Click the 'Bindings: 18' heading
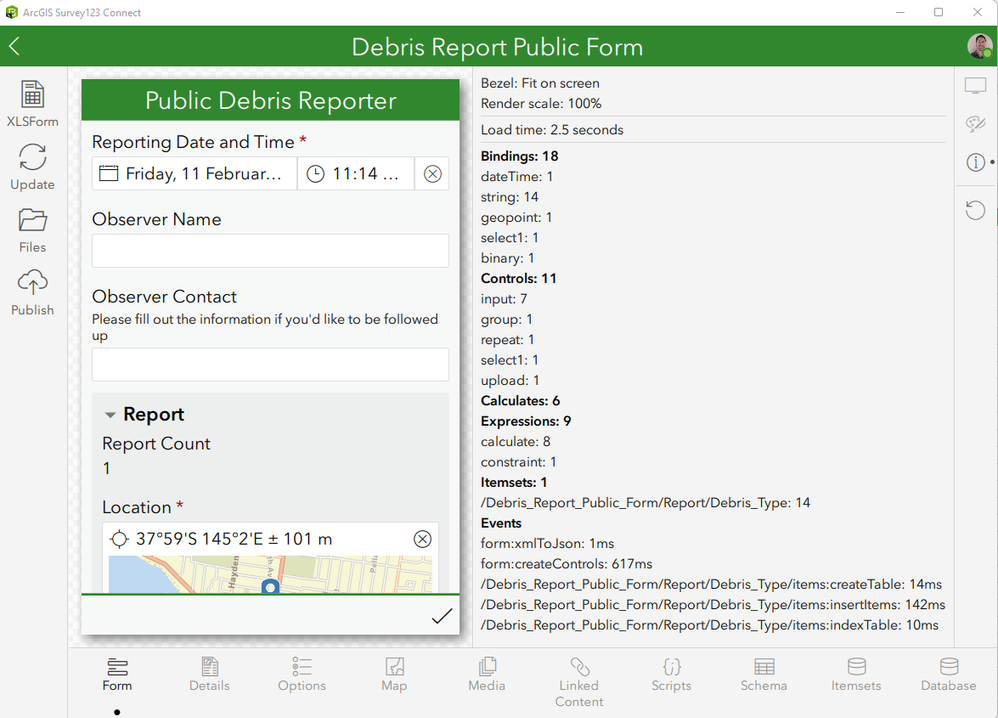Viewport: 998px width, 718px height. [x=519, y=156]
